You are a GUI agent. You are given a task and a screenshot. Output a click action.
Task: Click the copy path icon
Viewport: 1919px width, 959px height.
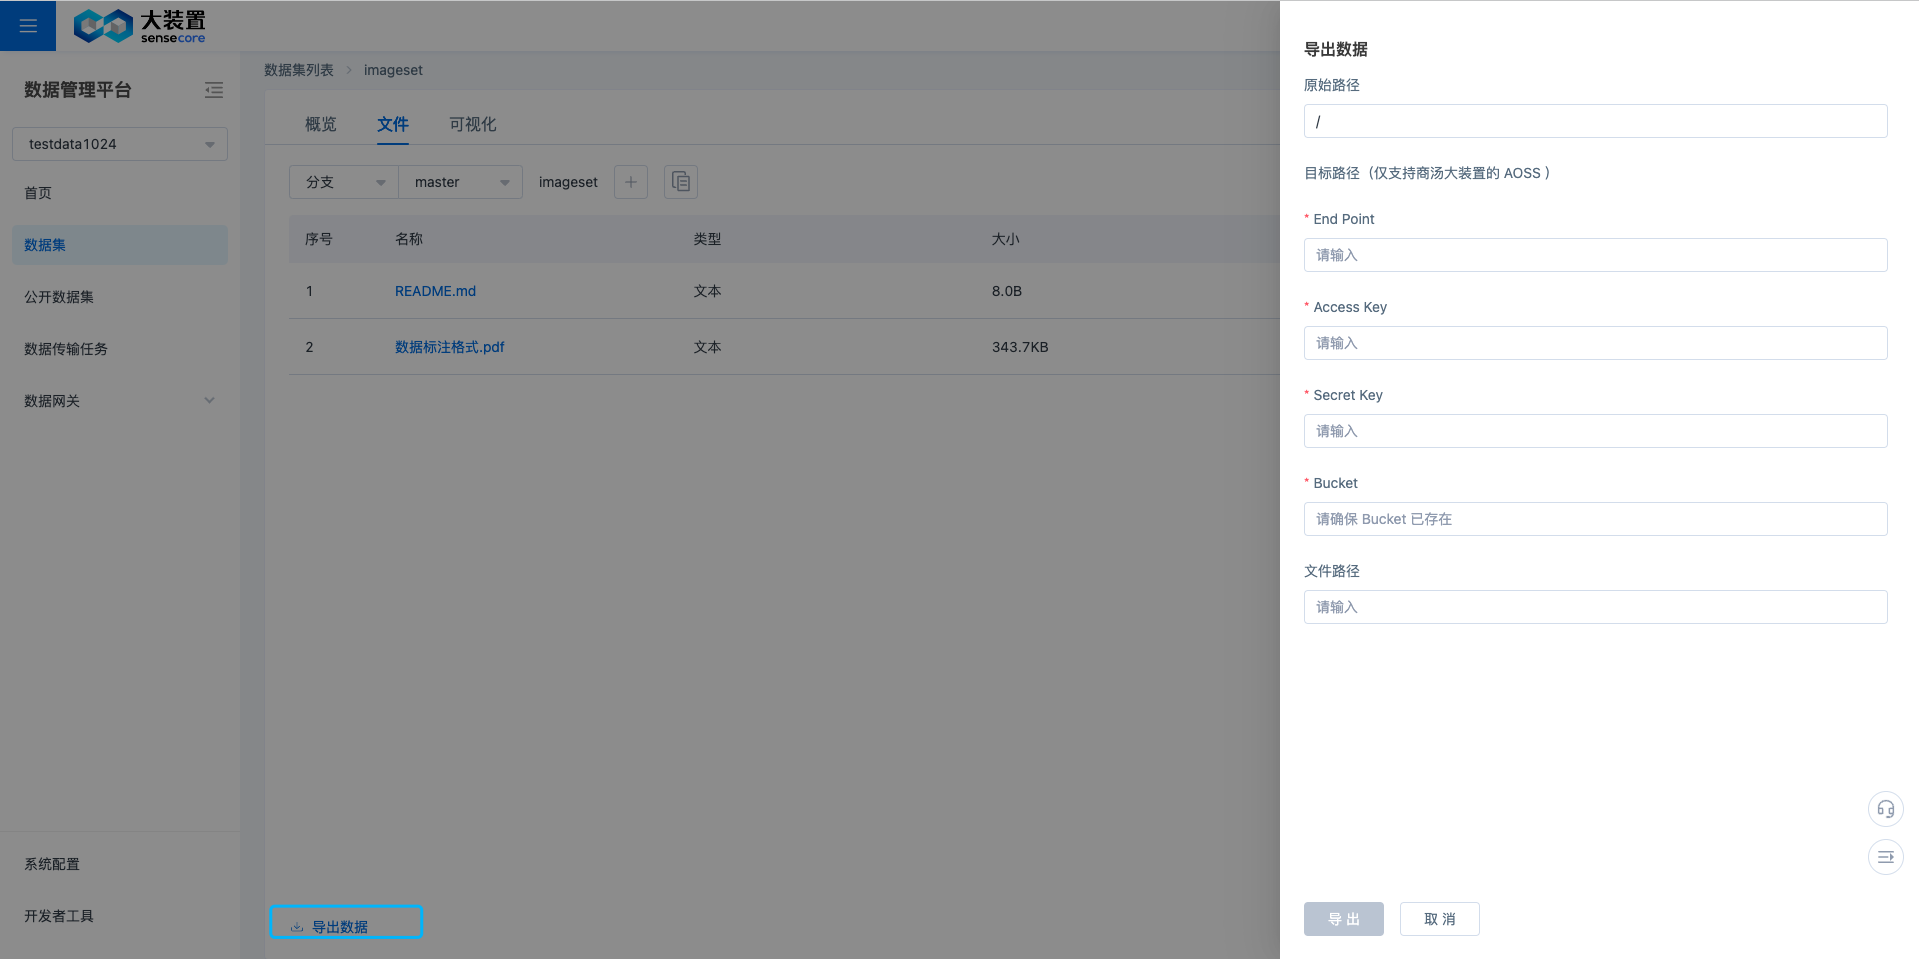(x=681, y=182)
